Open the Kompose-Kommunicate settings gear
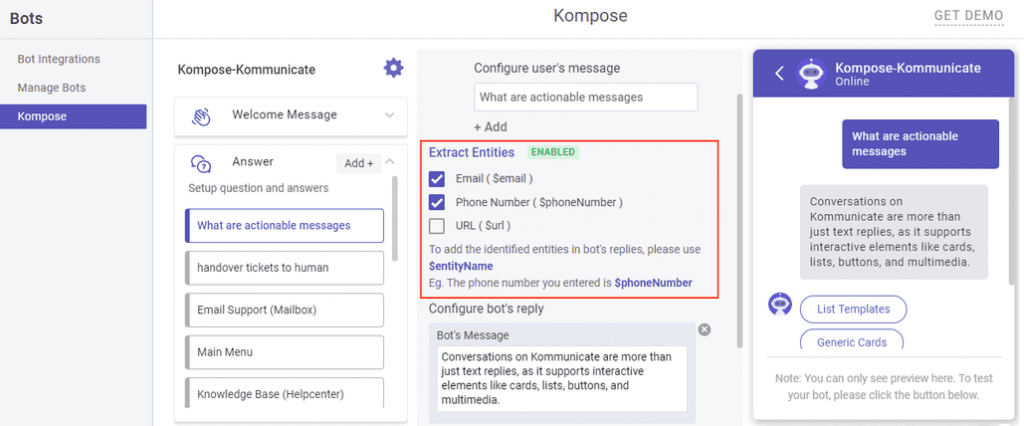 (393, 68)
